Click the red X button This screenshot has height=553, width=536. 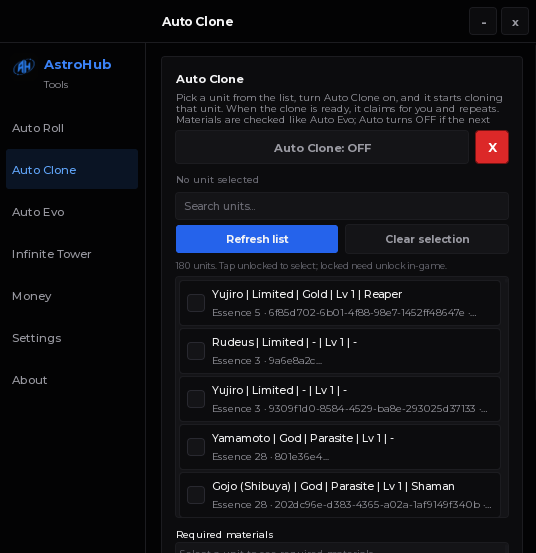pos(492,147)
